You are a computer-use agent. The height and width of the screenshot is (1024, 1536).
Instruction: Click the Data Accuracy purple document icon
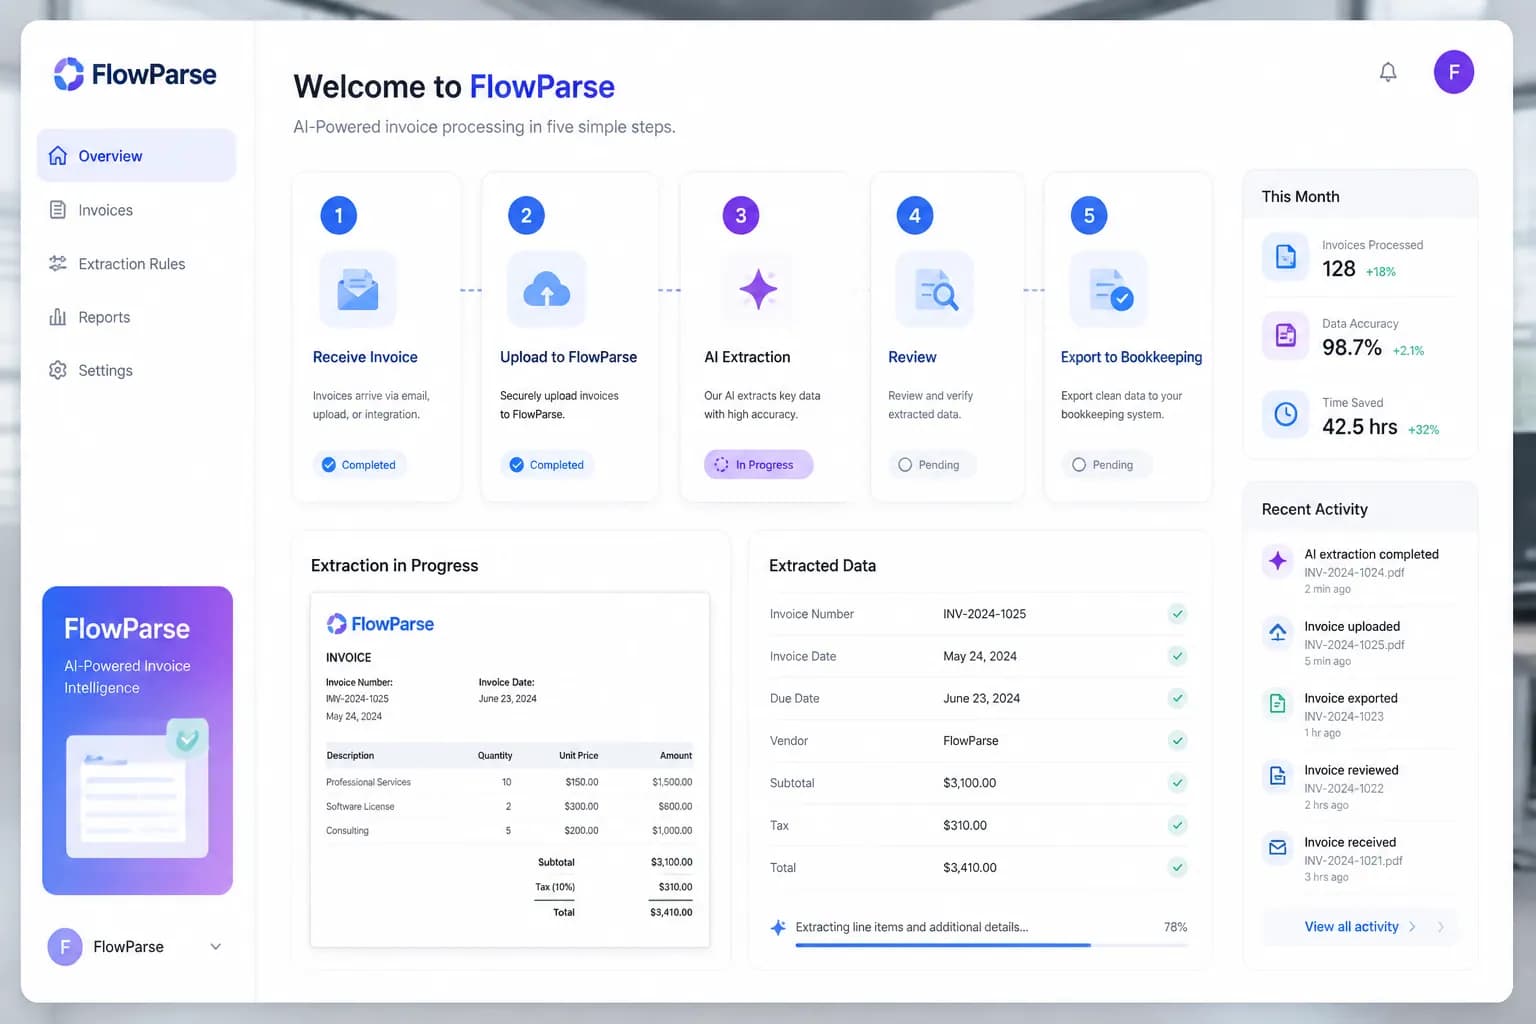[x=1286, y=335]
